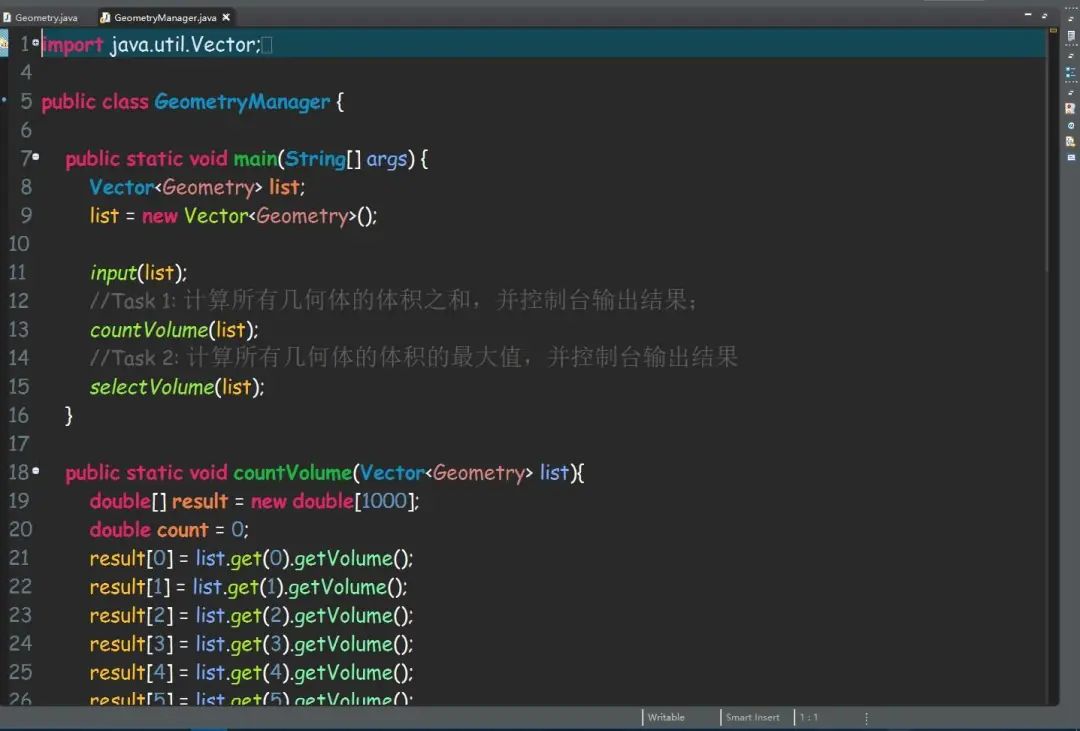Click line number 10 in the gutter
Screen dimensions: 1080x731
pyautogui.click(x=19, y=245)
